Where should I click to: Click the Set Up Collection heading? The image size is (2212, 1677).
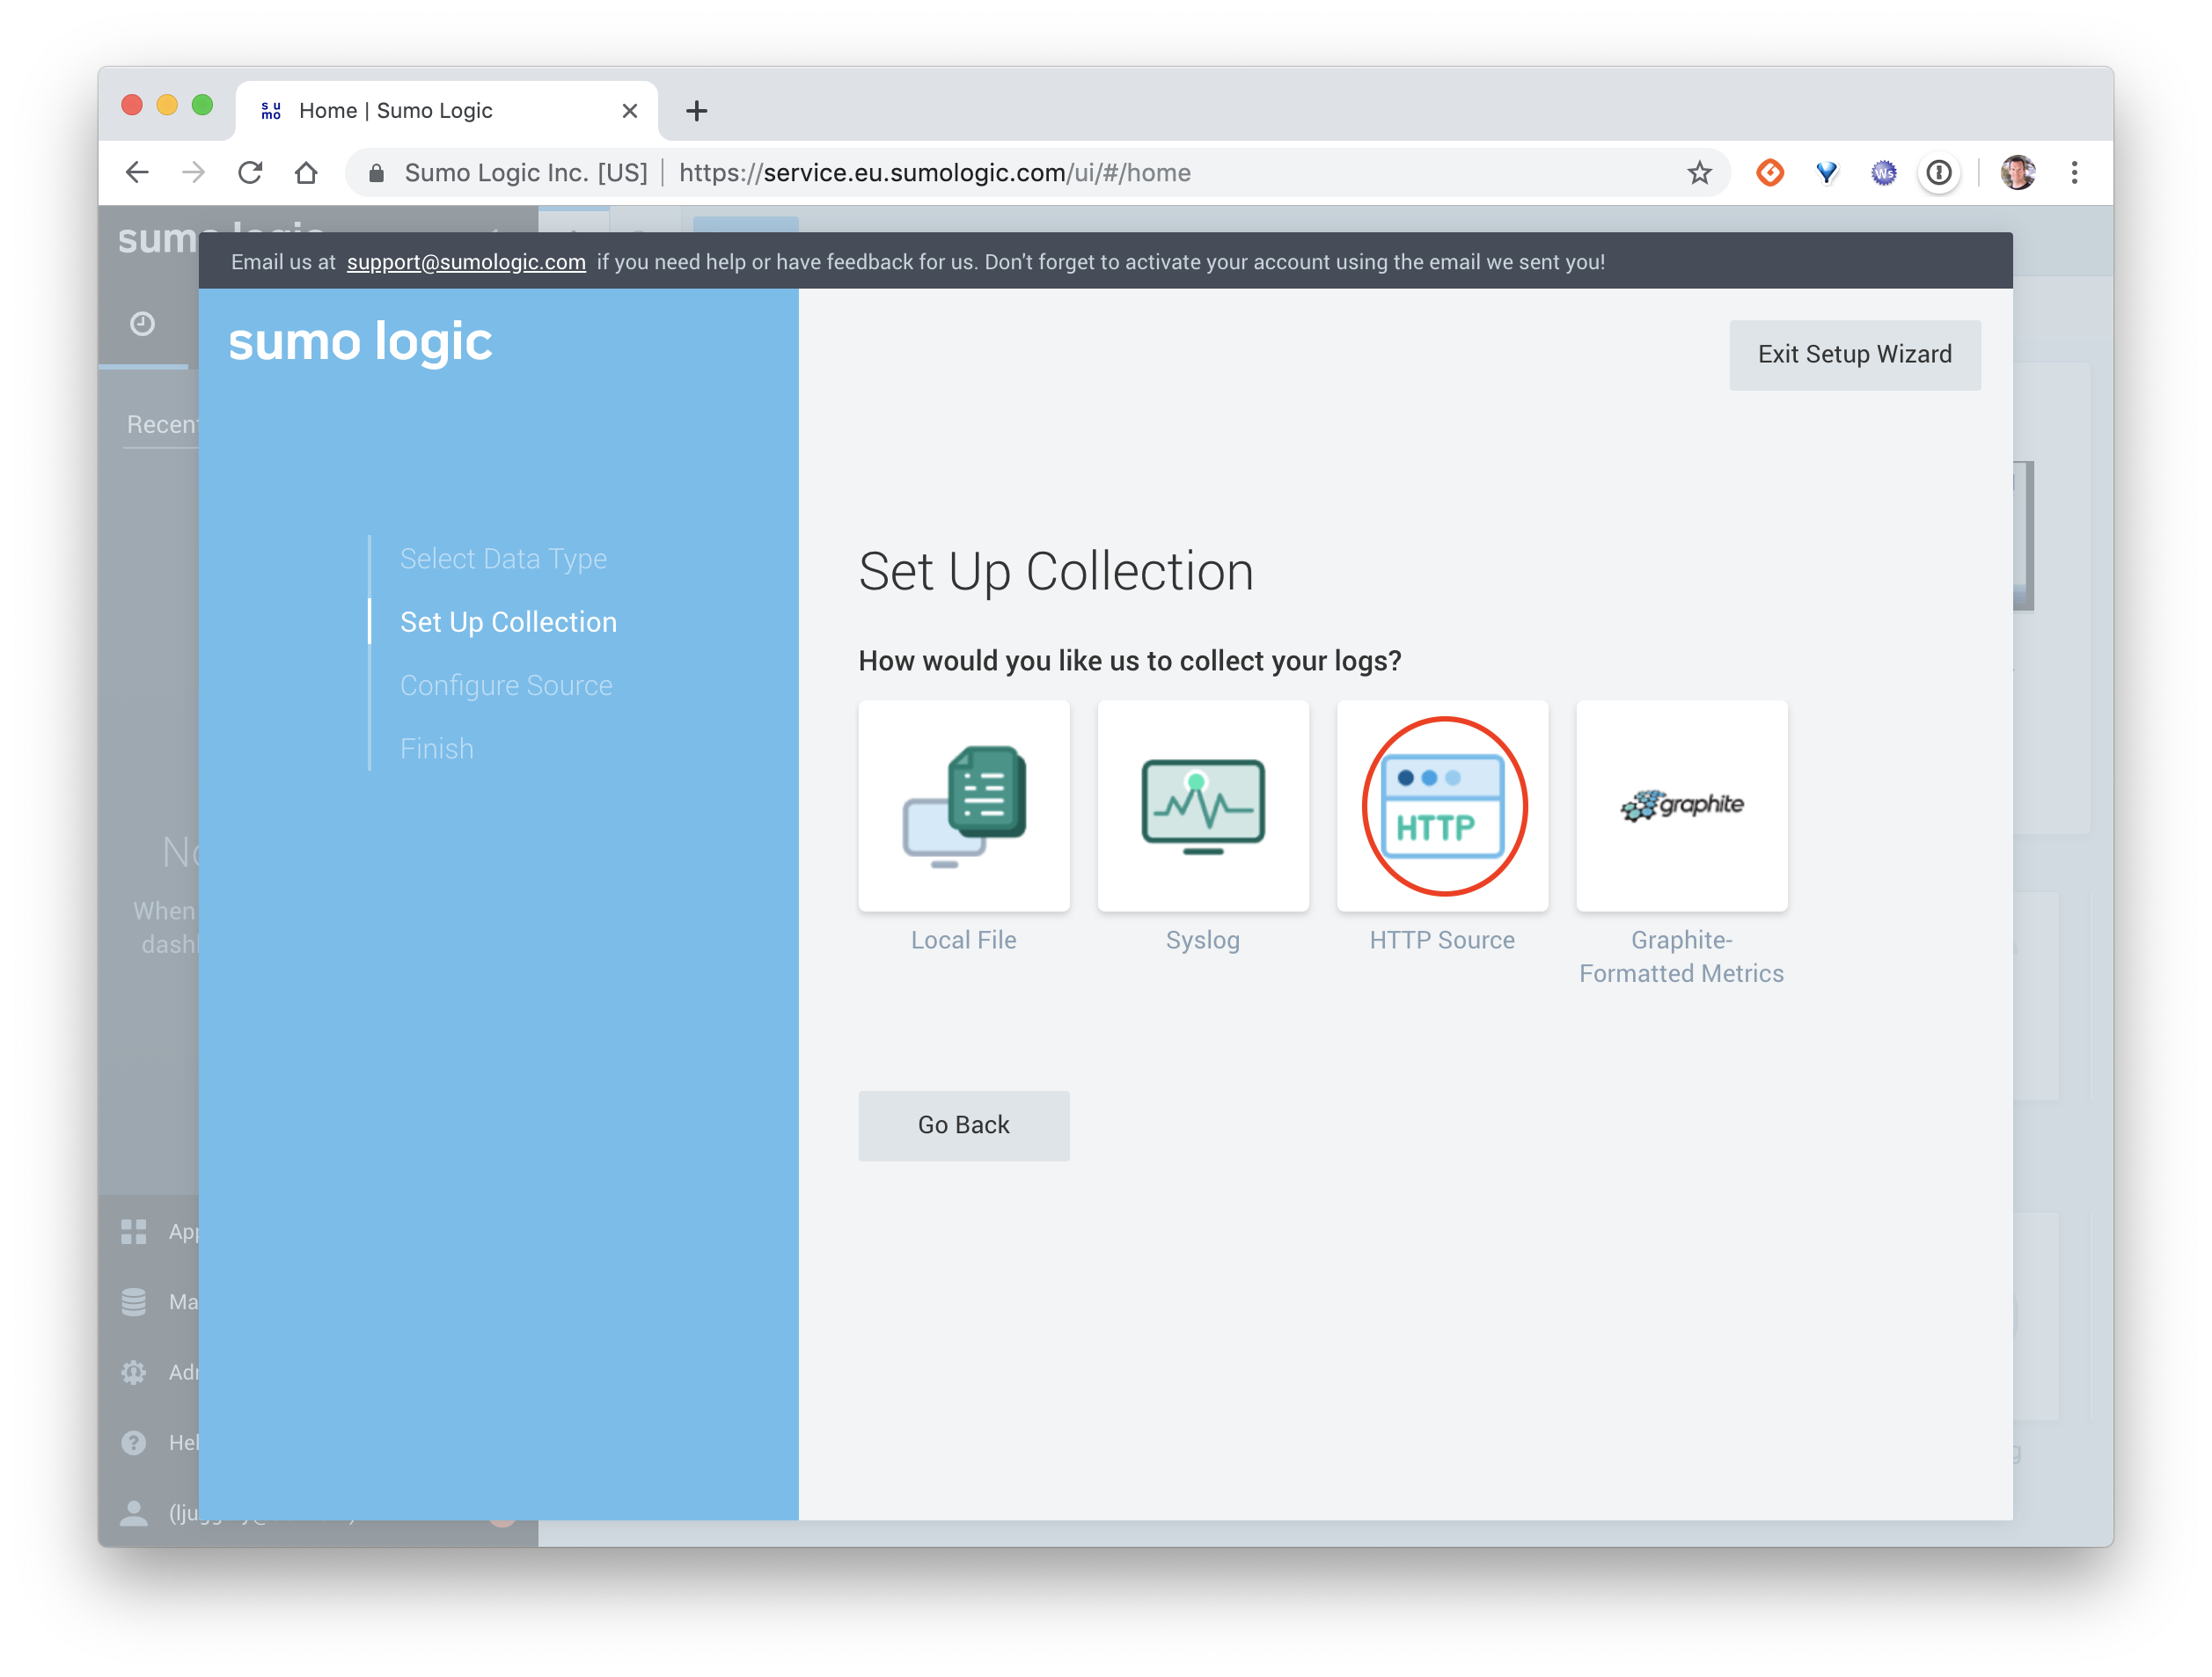(x=1056, y=572)
